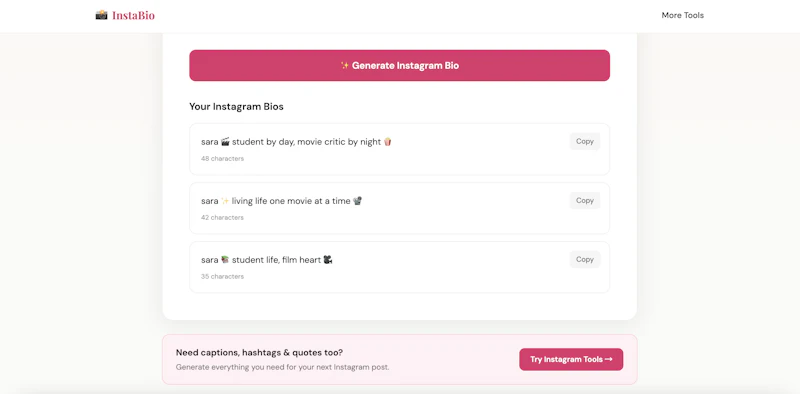
Task: Click the movie camera emoji in third bio
Action: [x=328, y=260]
